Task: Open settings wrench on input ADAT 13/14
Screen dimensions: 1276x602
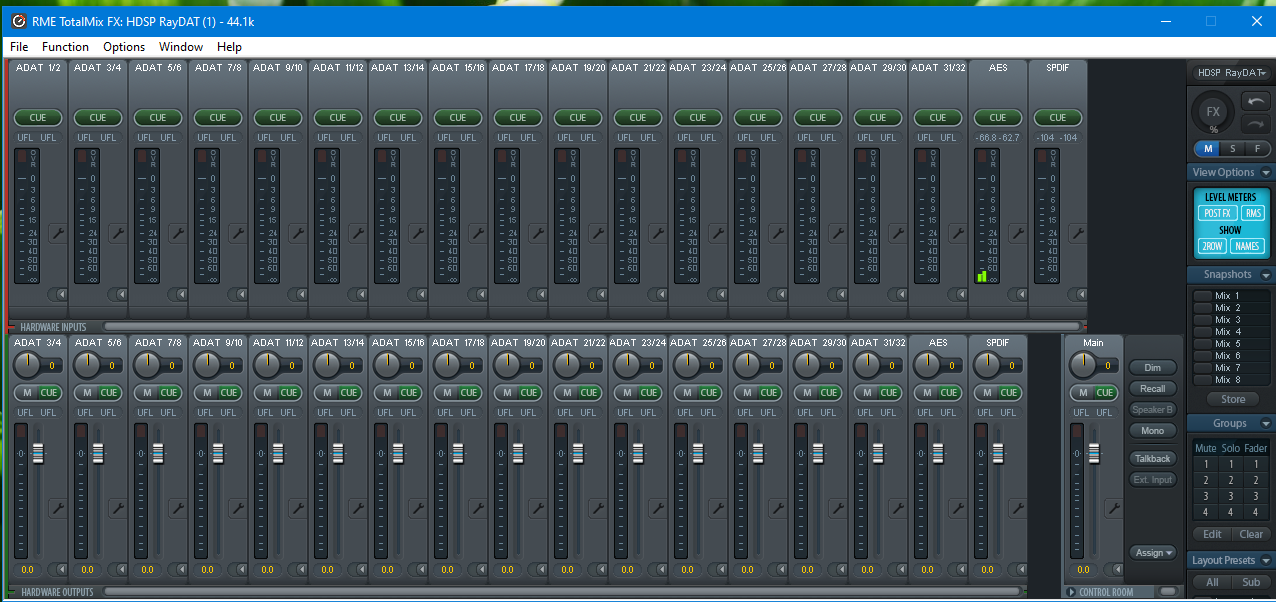Action: 417,233
